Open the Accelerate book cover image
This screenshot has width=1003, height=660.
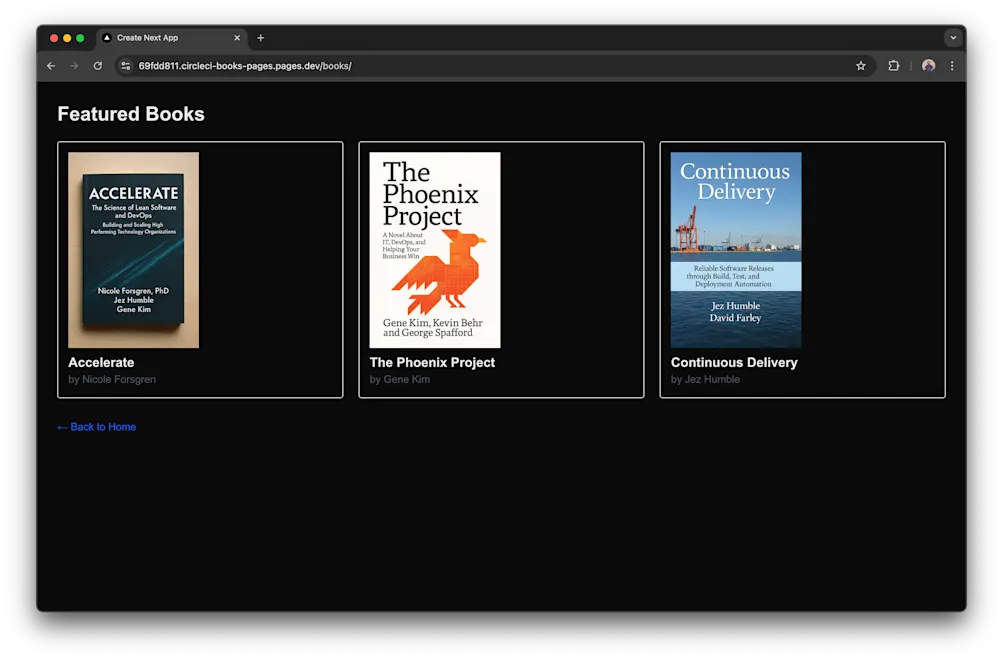[134, 250]
